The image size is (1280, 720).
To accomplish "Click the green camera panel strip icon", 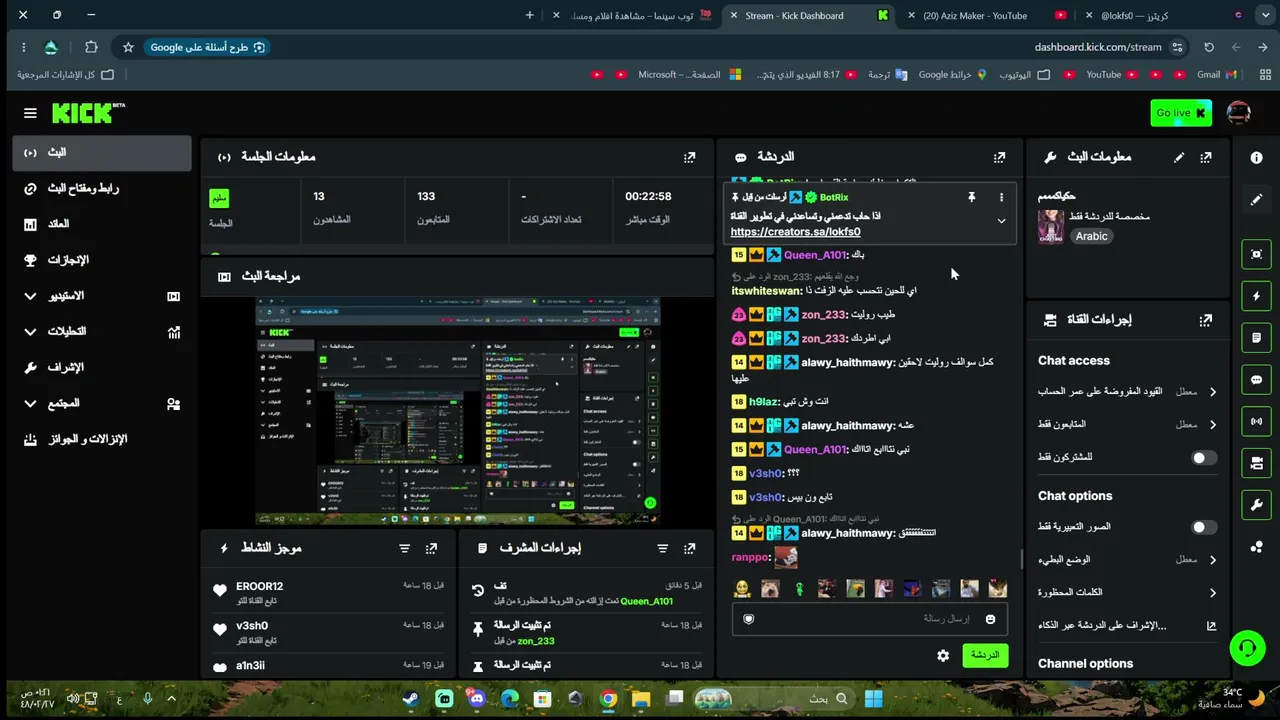I will (1256, 463).
